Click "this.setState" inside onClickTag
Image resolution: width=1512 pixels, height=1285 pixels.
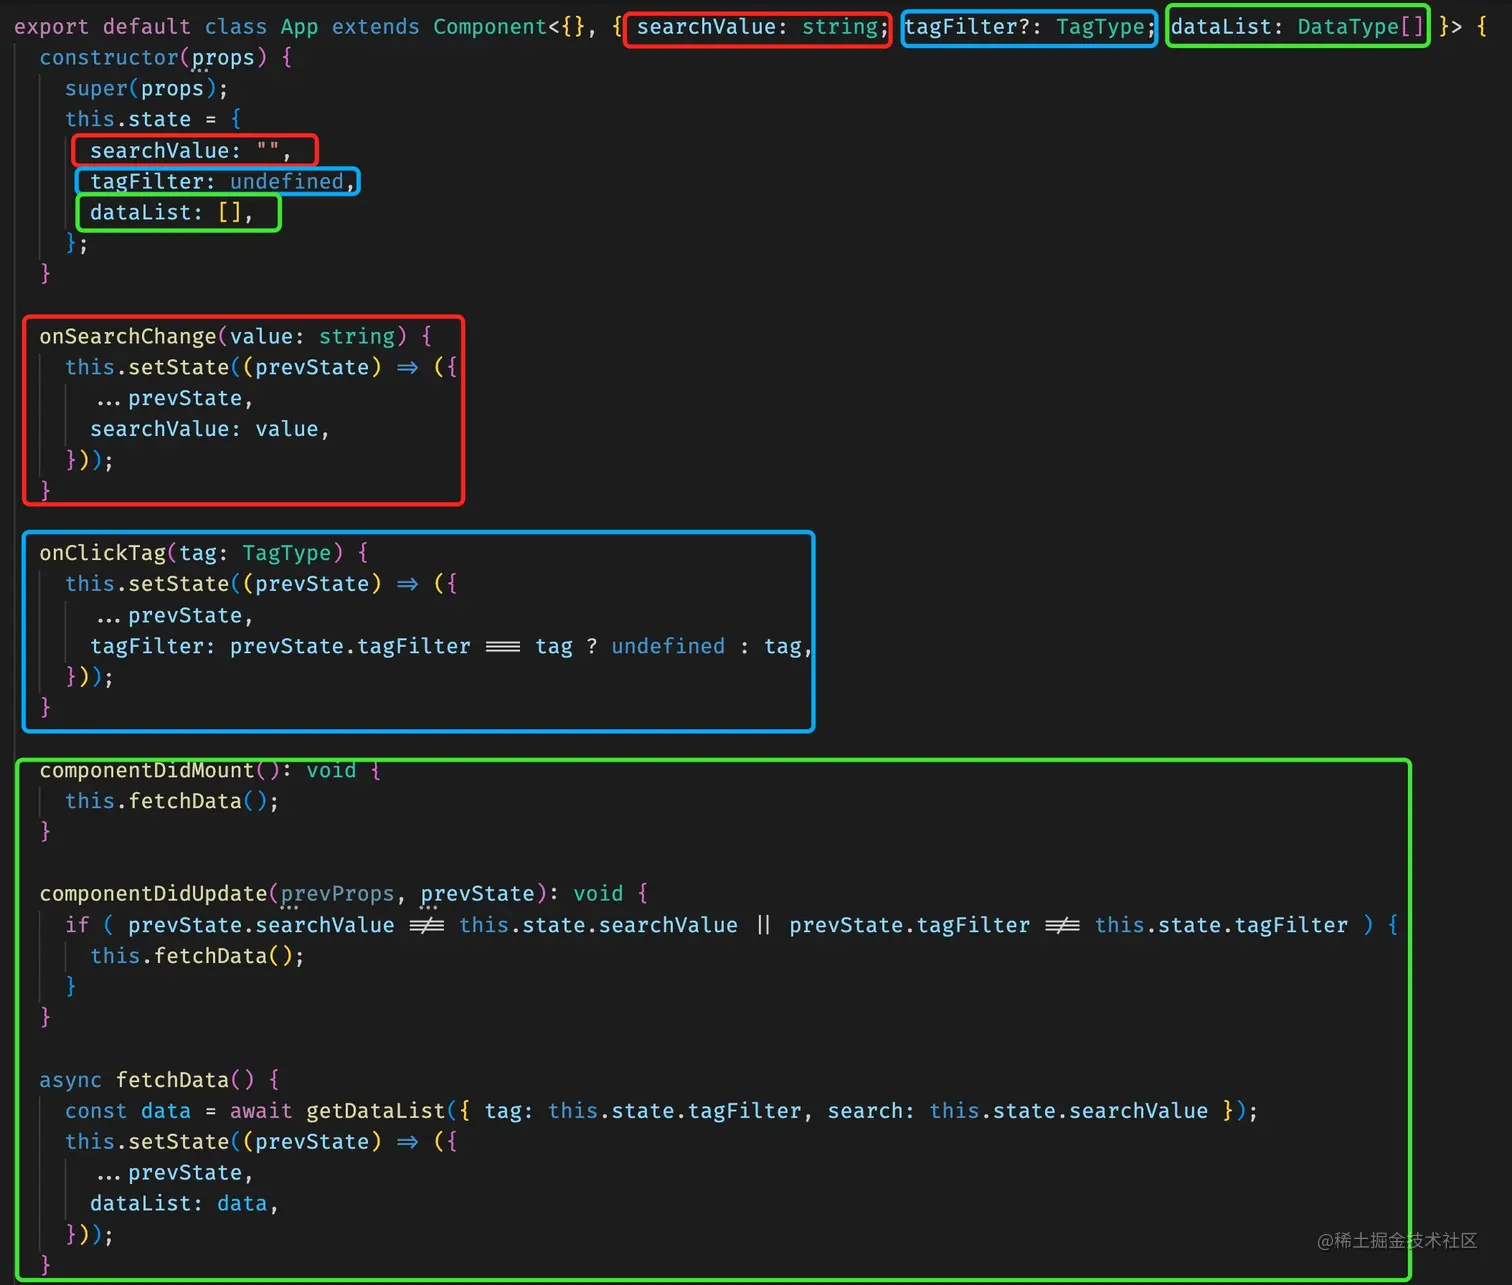point(147,585)
